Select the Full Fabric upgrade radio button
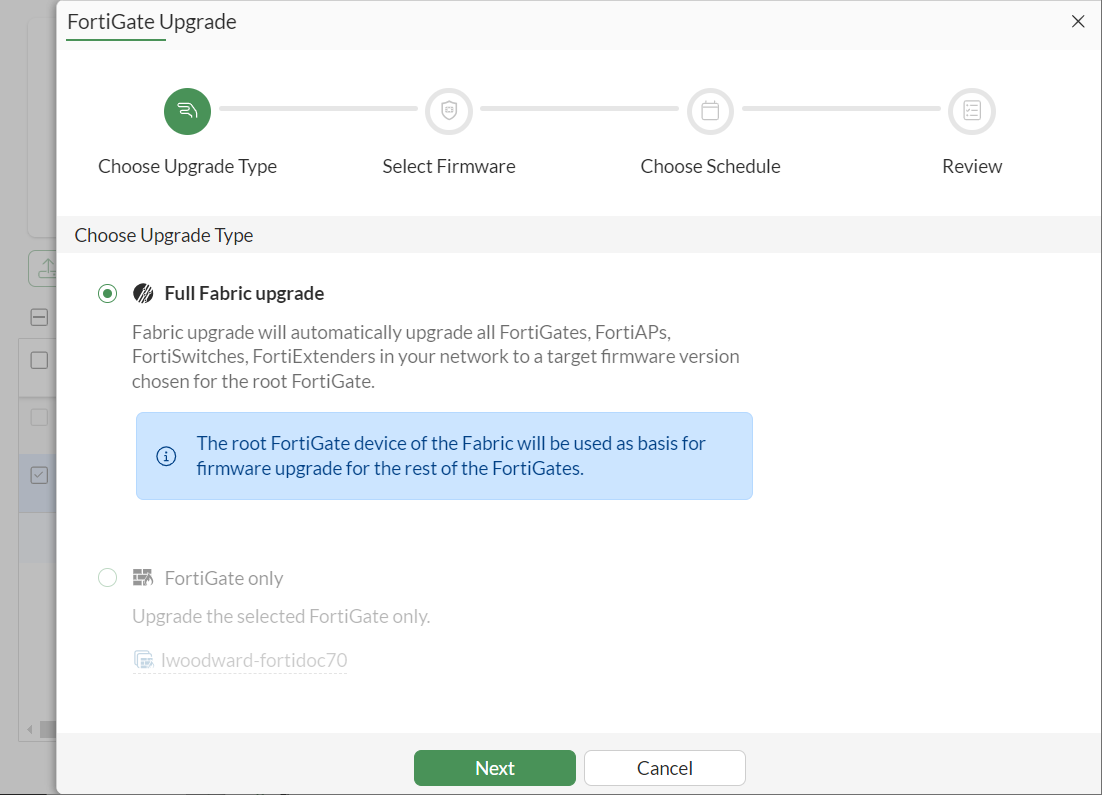 (107, 293)
